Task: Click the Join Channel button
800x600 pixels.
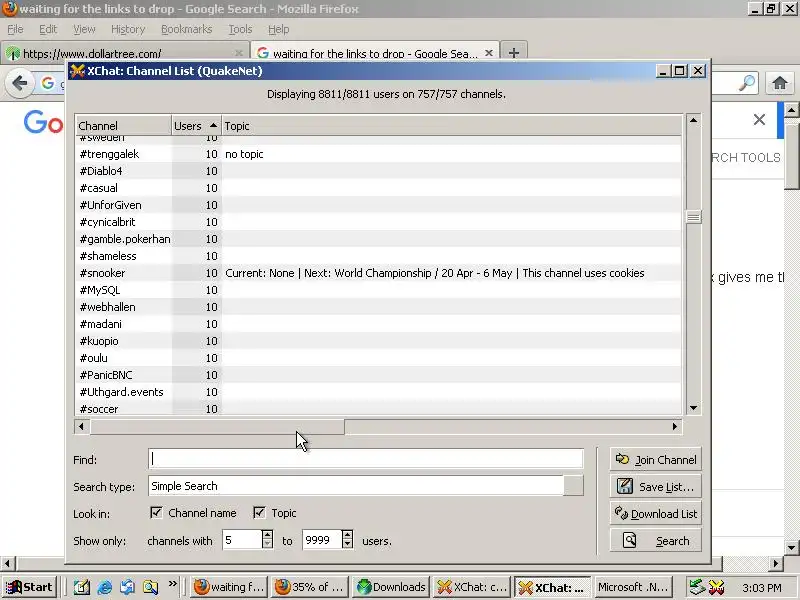Action: 656,460
